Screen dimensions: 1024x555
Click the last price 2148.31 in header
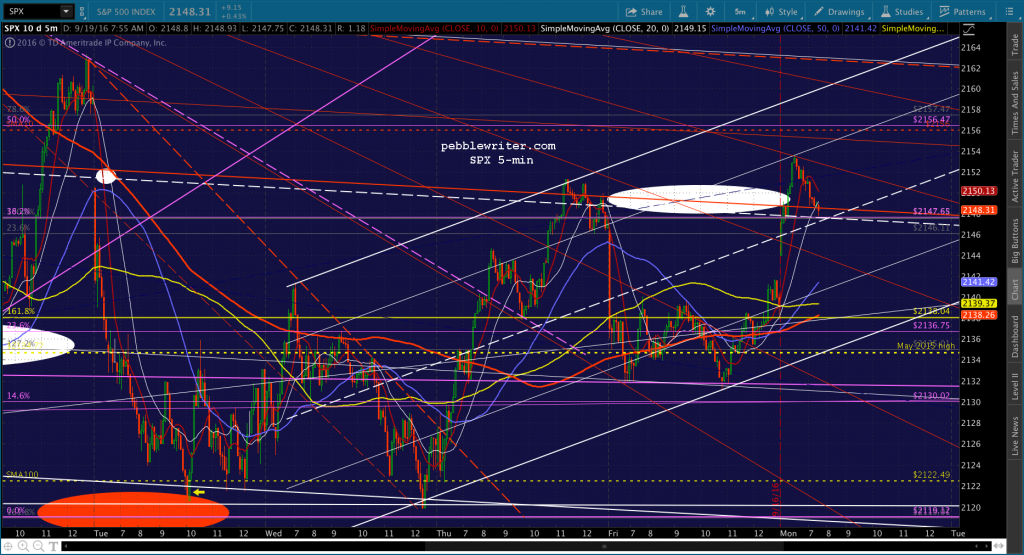pos(189,12)
